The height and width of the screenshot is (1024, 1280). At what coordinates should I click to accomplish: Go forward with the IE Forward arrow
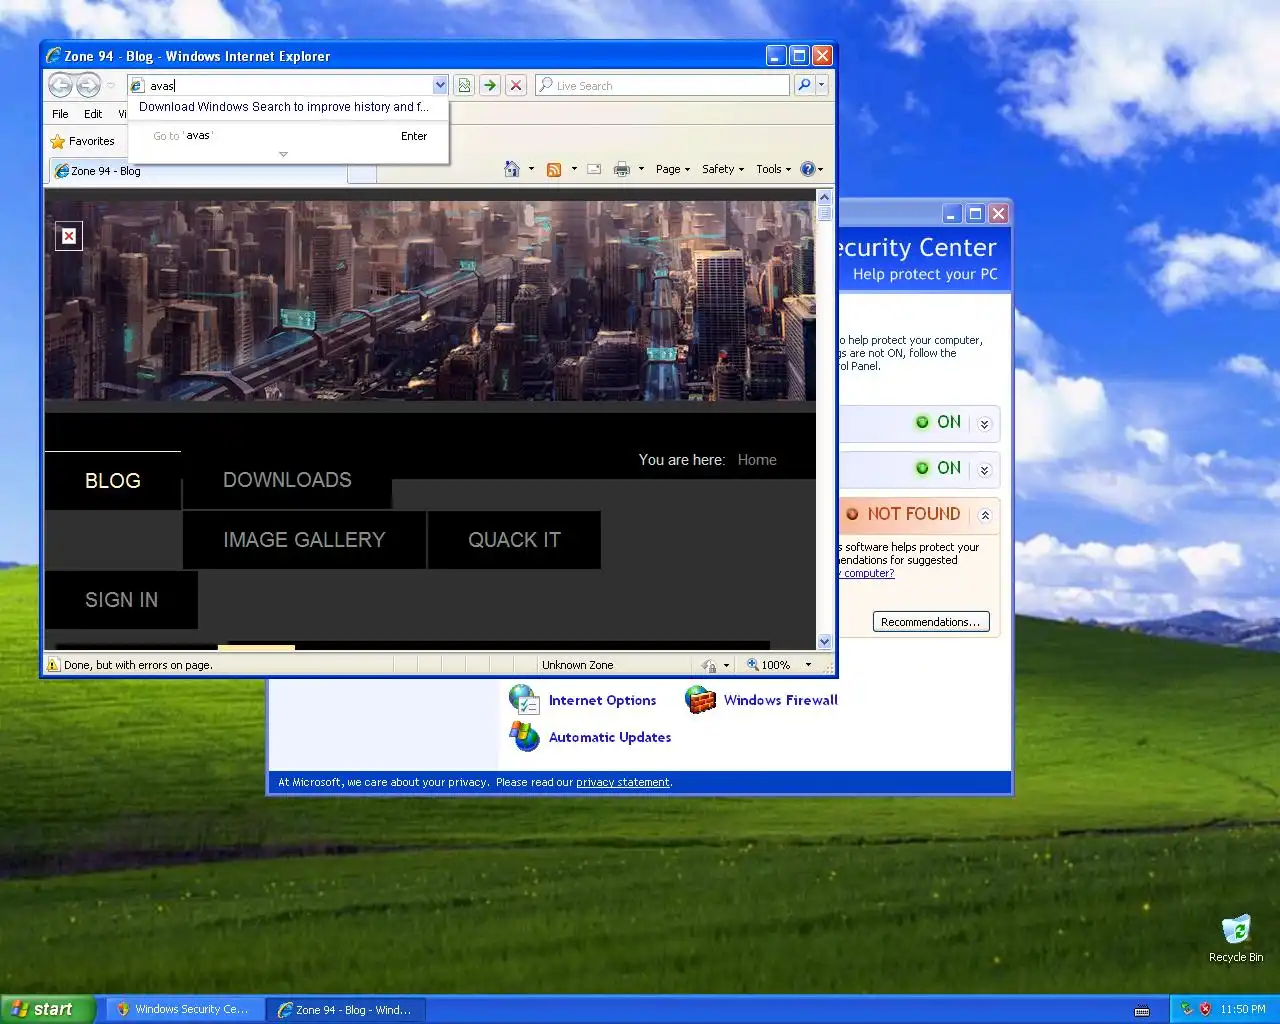(88, 85)
